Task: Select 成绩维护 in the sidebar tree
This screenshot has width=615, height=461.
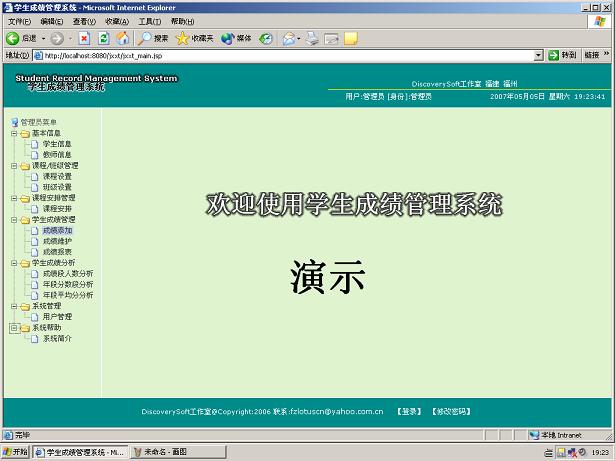Action: pos(57,241)
